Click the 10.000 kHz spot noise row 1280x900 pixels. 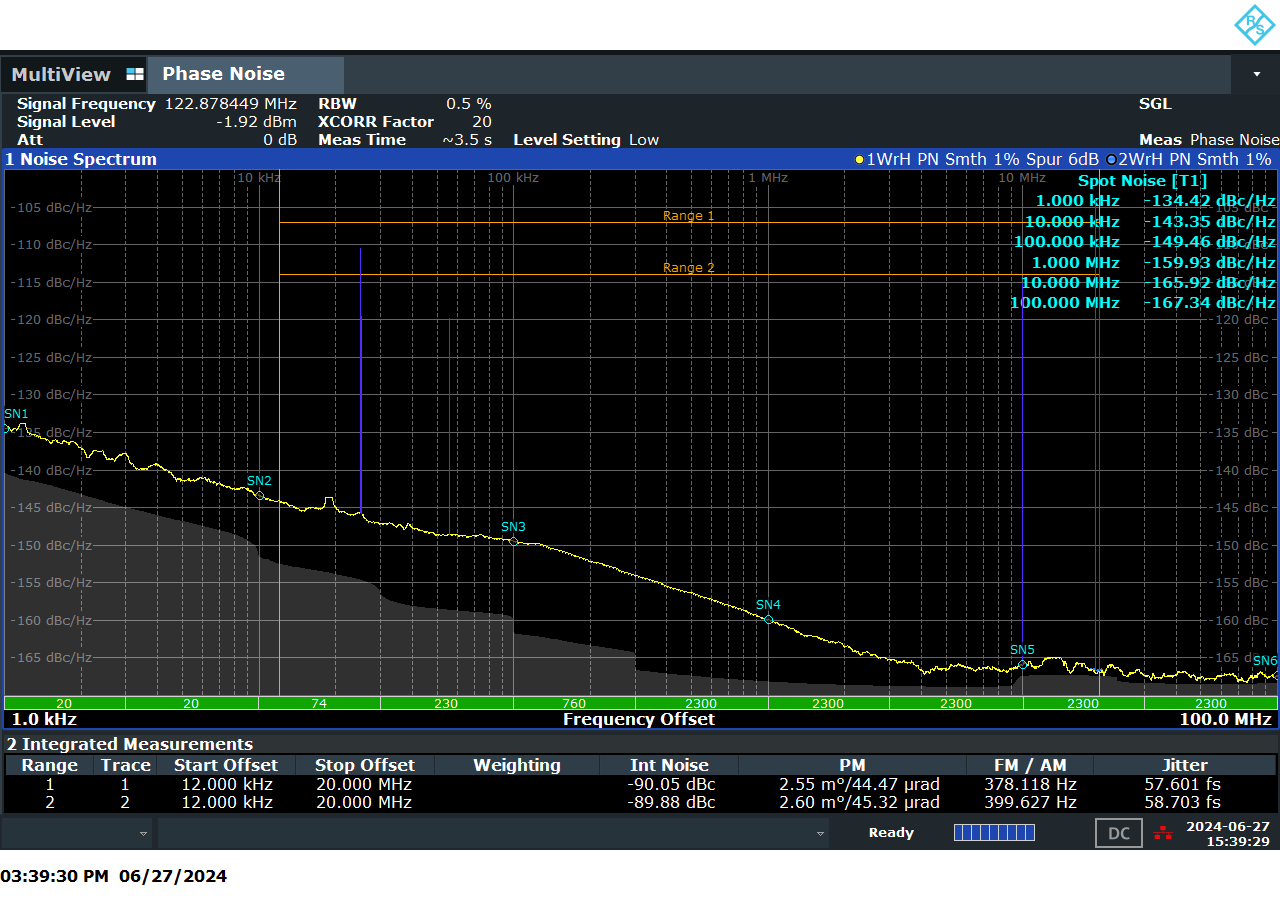pos(1150,222)
